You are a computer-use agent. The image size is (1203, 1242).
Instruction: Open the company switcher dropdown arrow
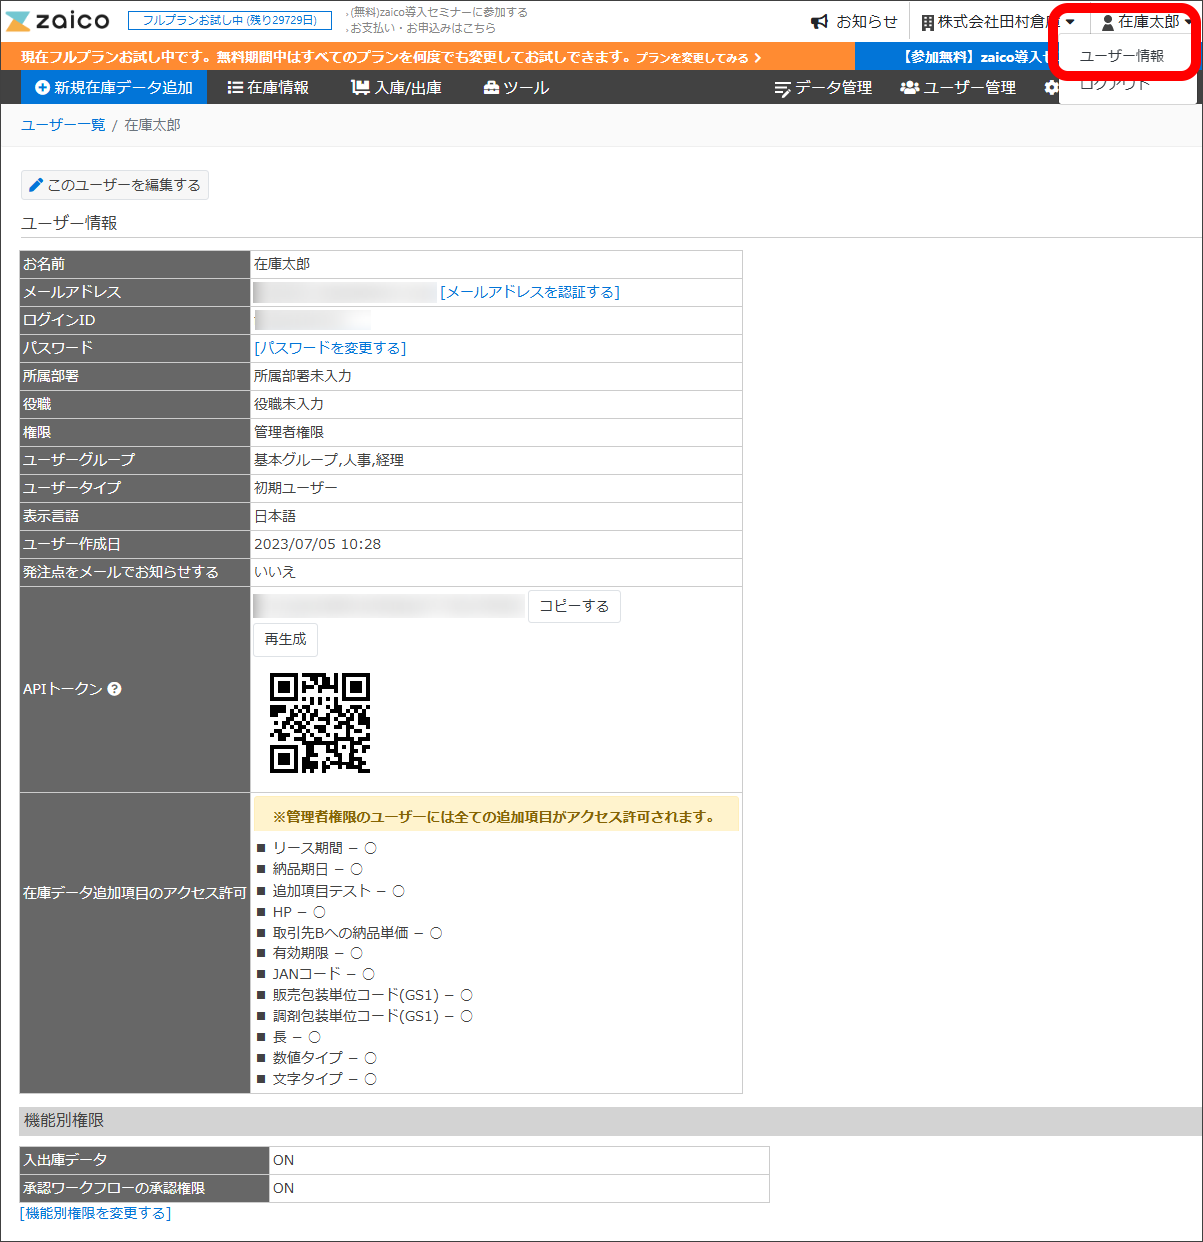(1069, 20)
